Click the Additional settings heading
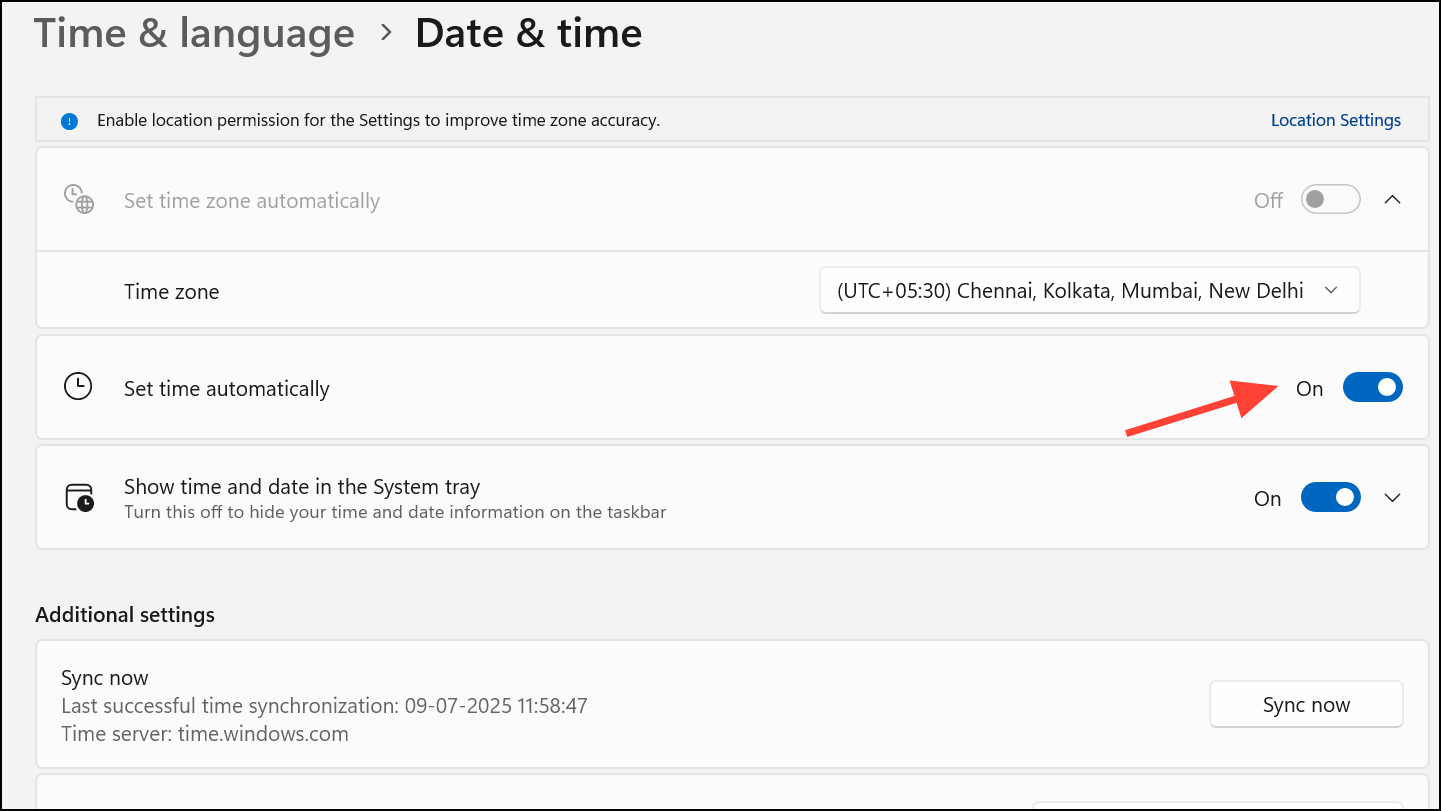1441x811 pixels. [125, 614]
